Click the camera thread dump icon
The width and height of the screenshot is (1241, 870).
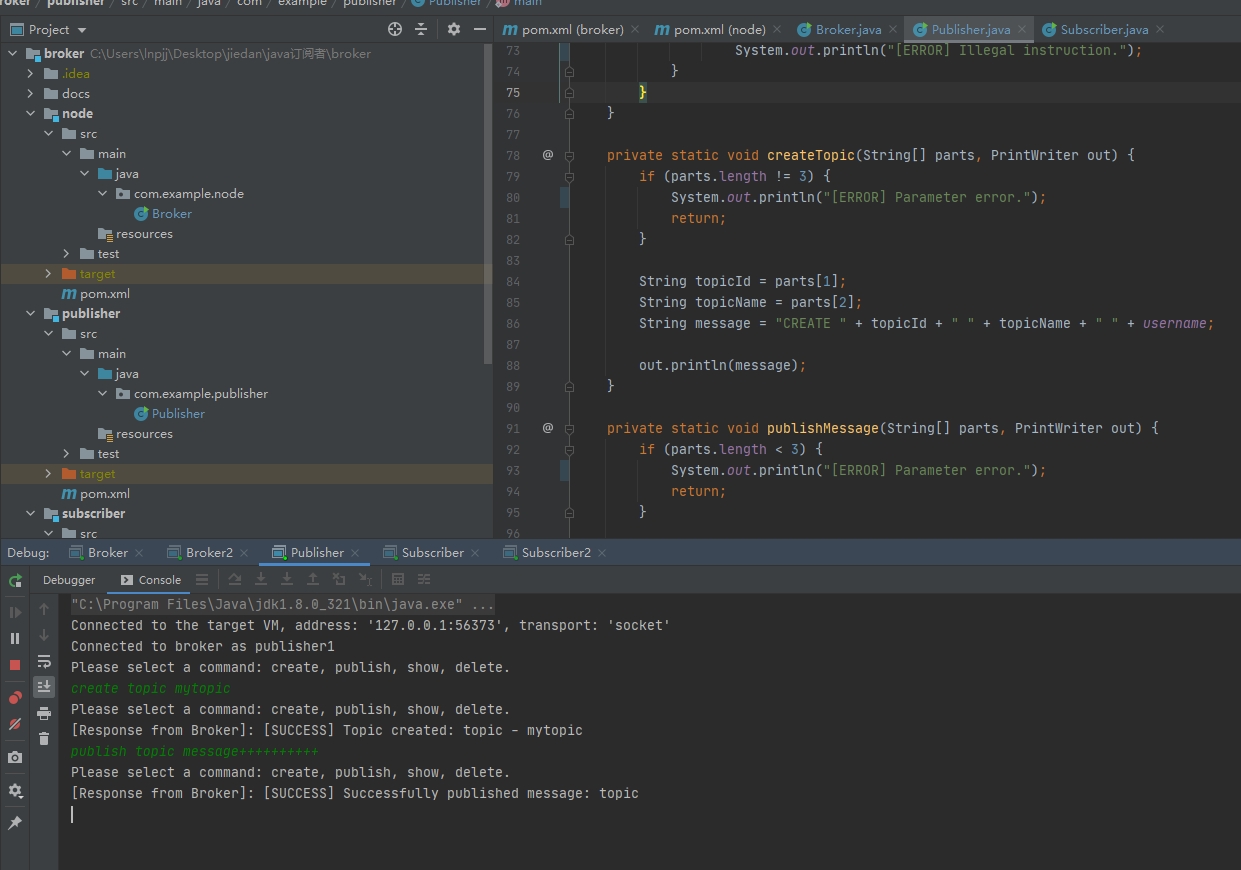click(15, 758)
